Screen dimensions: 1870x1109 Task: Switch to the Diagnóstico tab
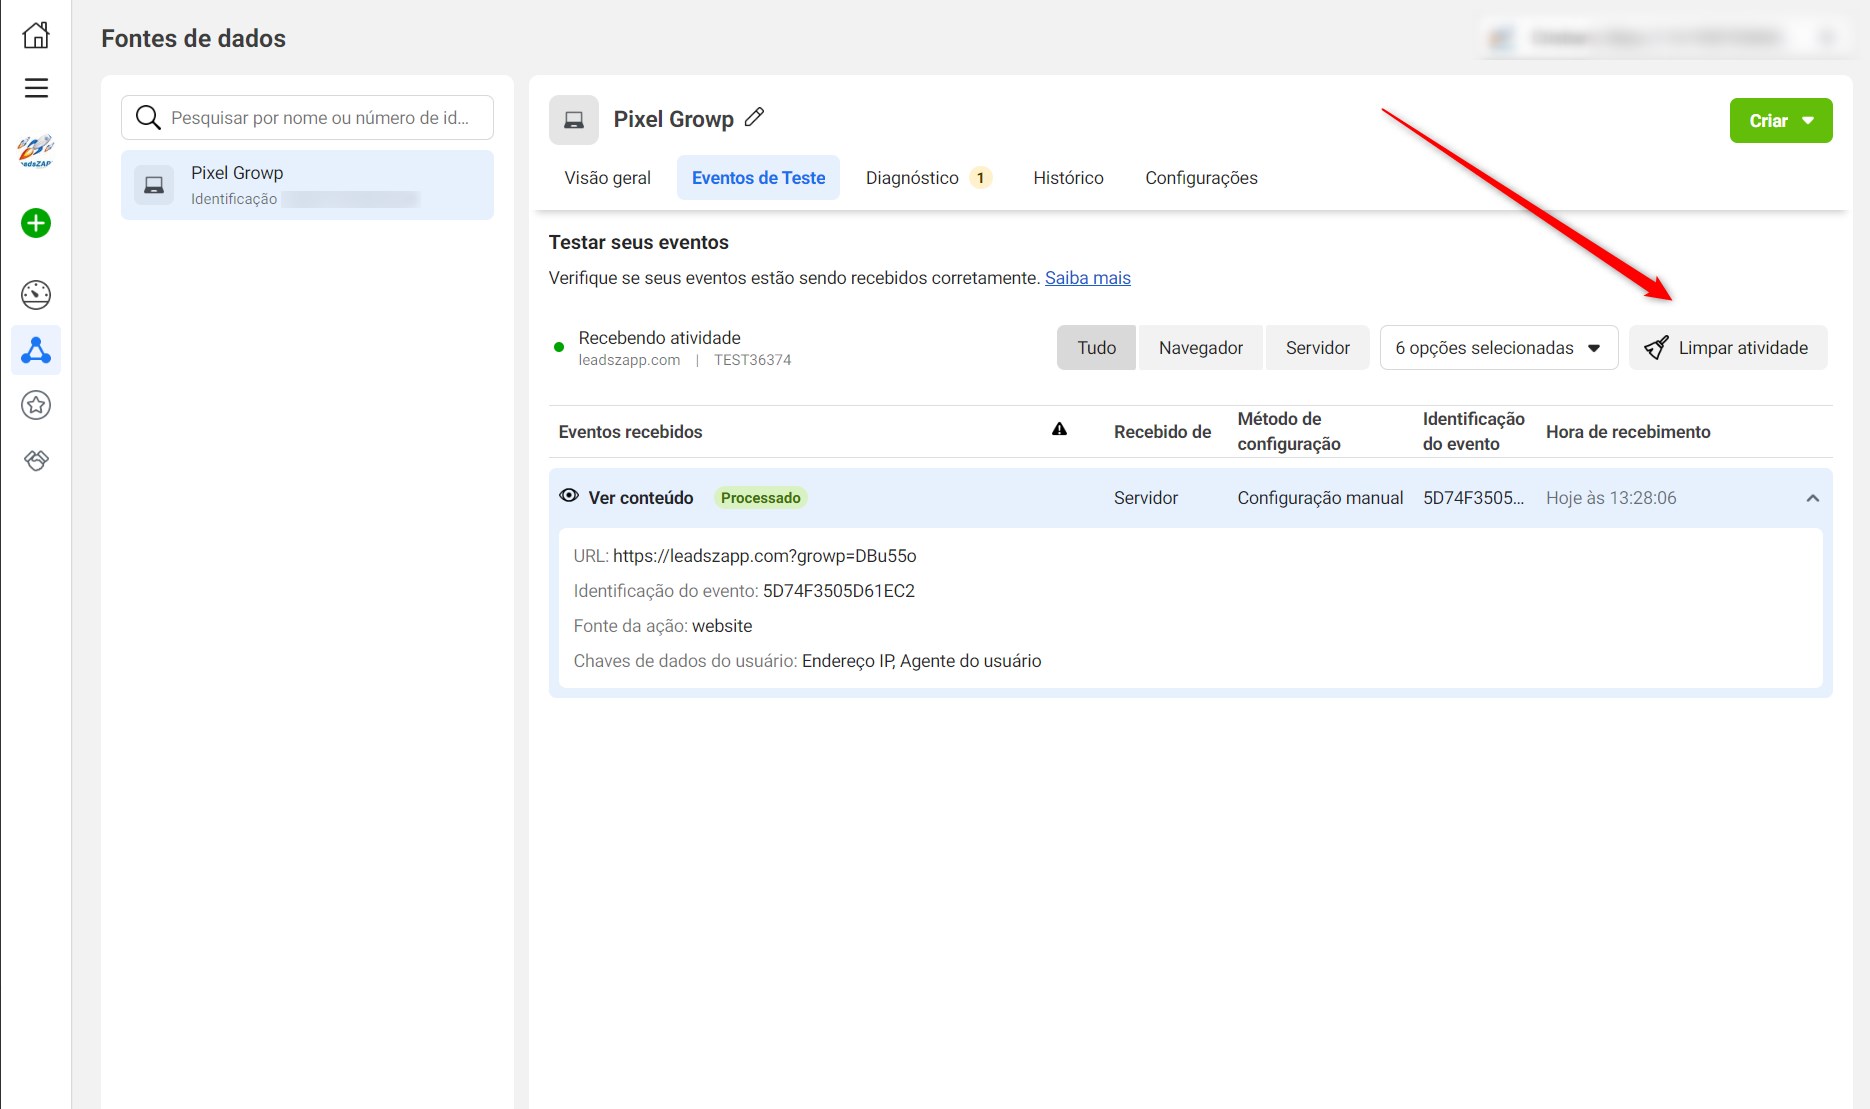(927, 178)
